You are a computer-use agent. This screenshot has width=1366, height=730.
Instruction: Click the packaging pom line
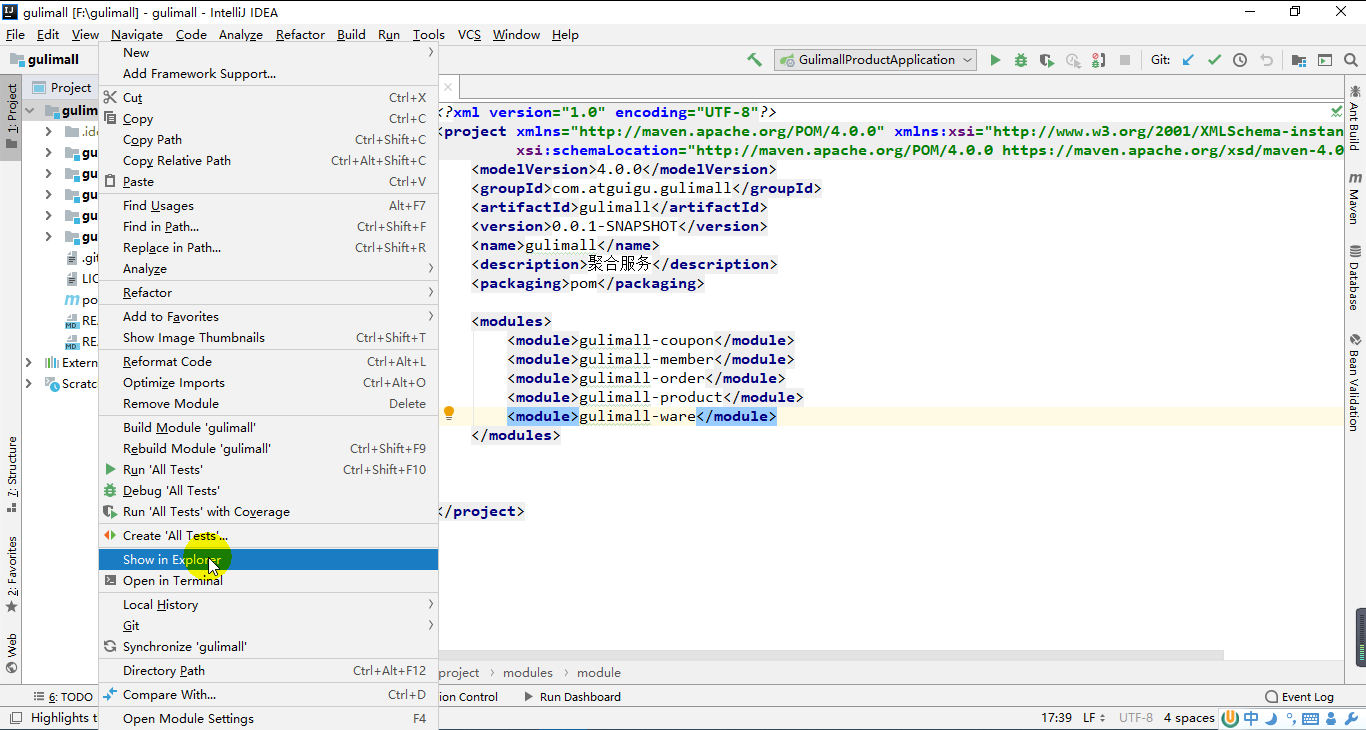(x=588, y=283)
